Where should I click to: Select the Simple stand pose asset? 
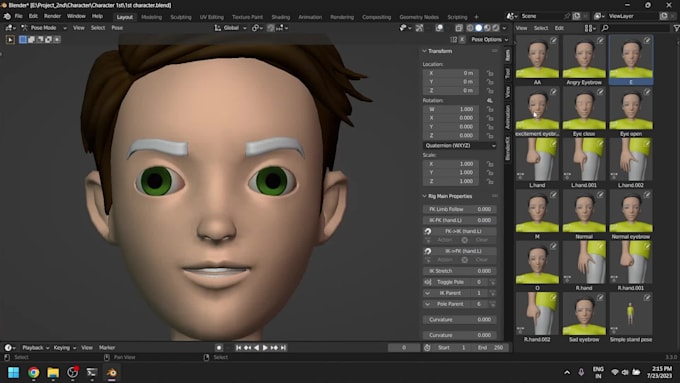point(631,318)
